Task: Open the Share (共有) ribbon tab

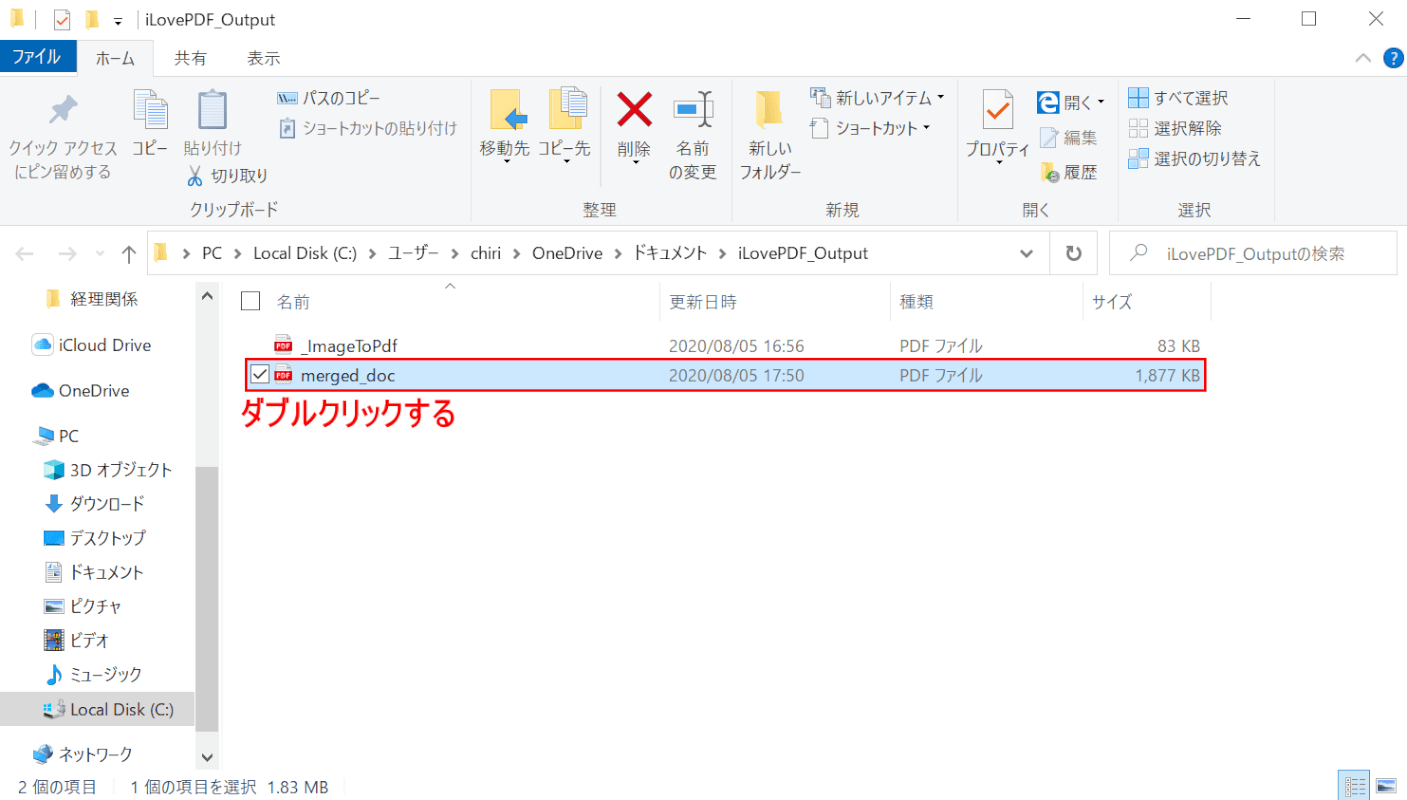Action: (x=190, y=58)
